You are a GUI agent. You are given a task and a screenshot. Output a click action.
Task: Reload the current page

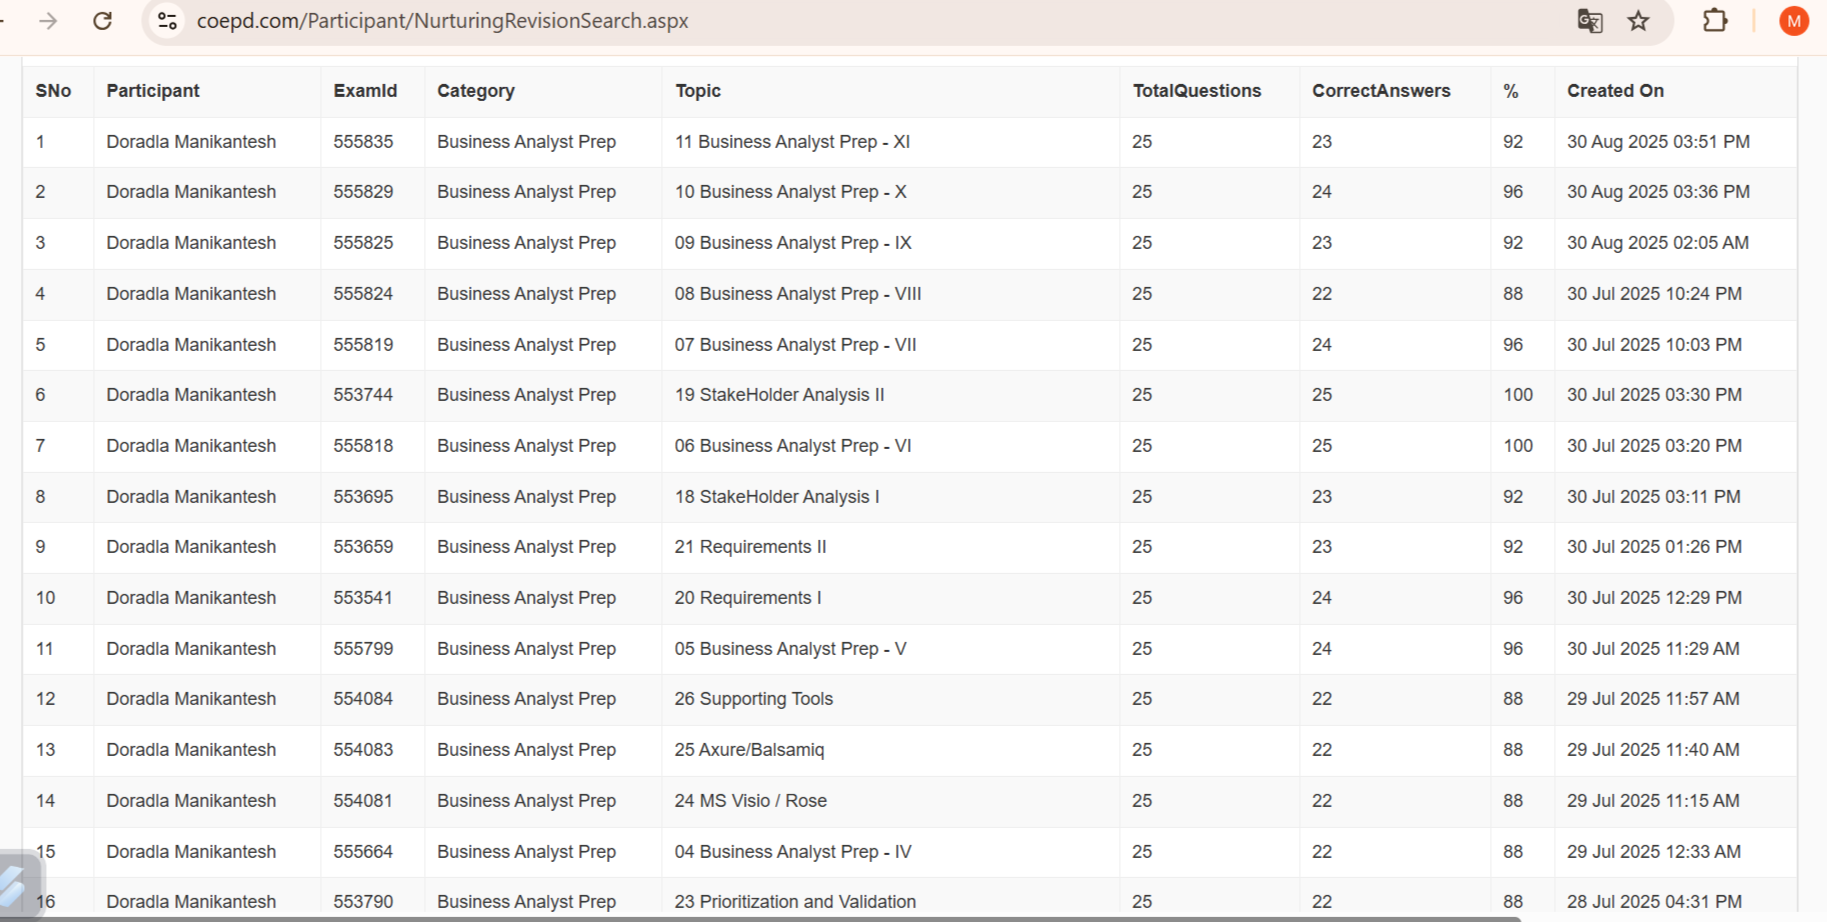click(x=102, y=21)
